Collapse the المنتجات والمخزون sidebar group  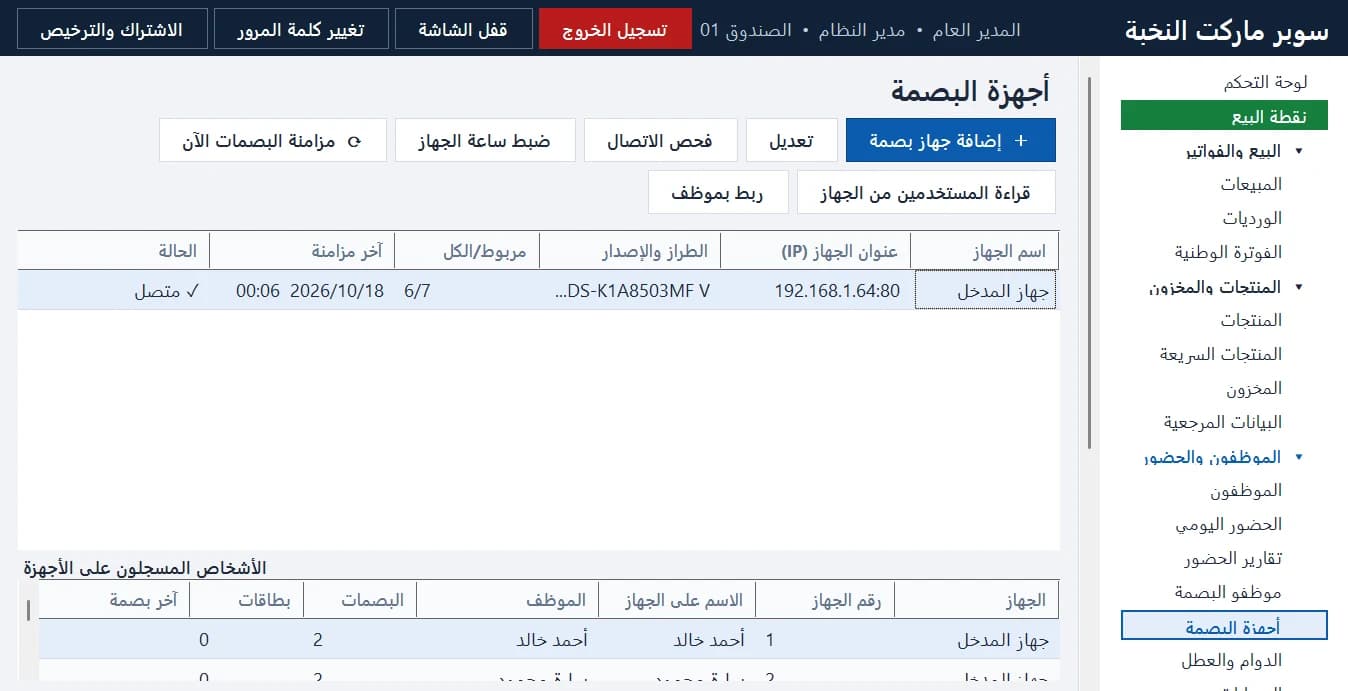coord(1299,287)
